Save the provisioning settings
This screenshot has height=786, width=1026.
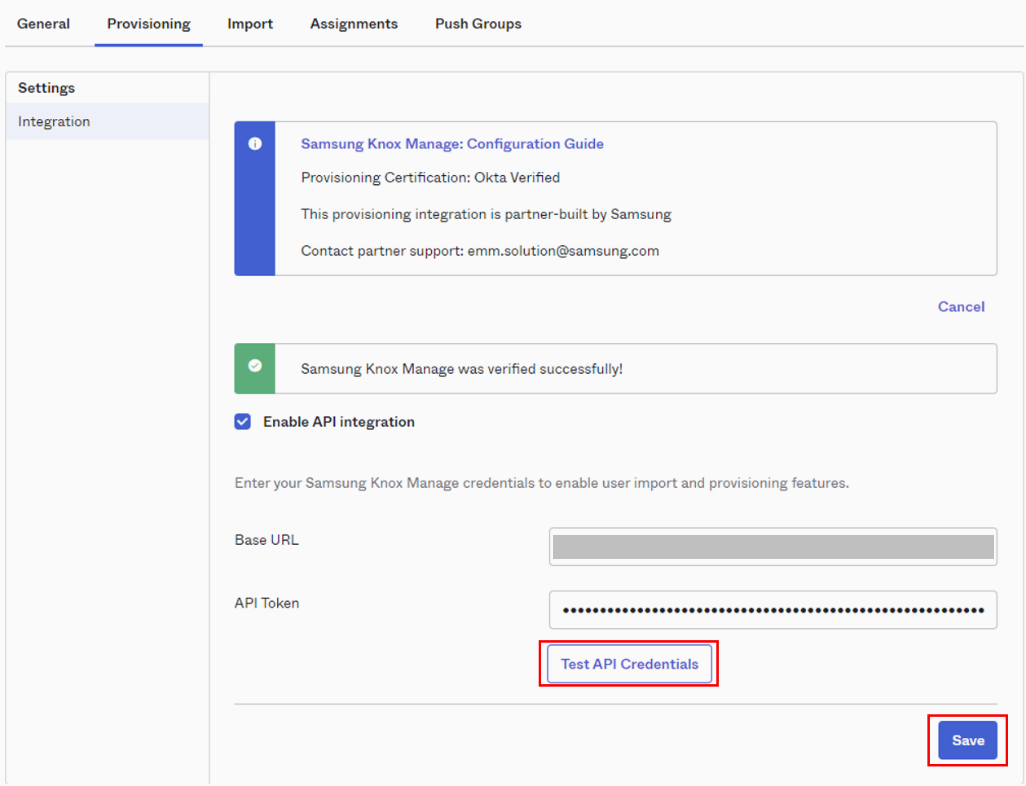[968, 740]
